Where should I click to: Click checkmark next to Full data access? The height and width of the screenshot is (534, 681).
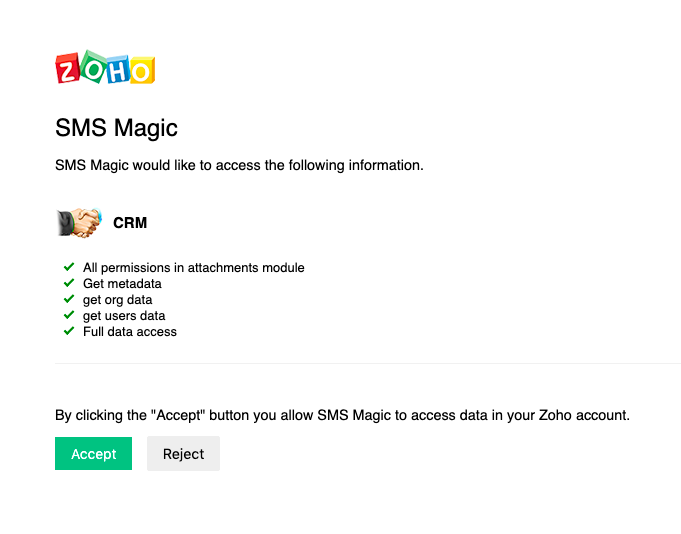[69, 331]
